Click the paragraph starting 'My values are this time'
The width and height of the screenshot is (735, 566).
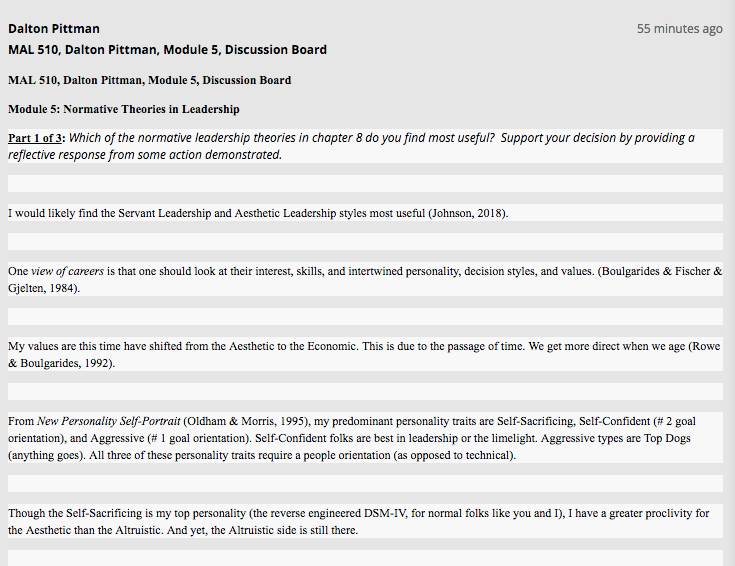tap(364, 355)
